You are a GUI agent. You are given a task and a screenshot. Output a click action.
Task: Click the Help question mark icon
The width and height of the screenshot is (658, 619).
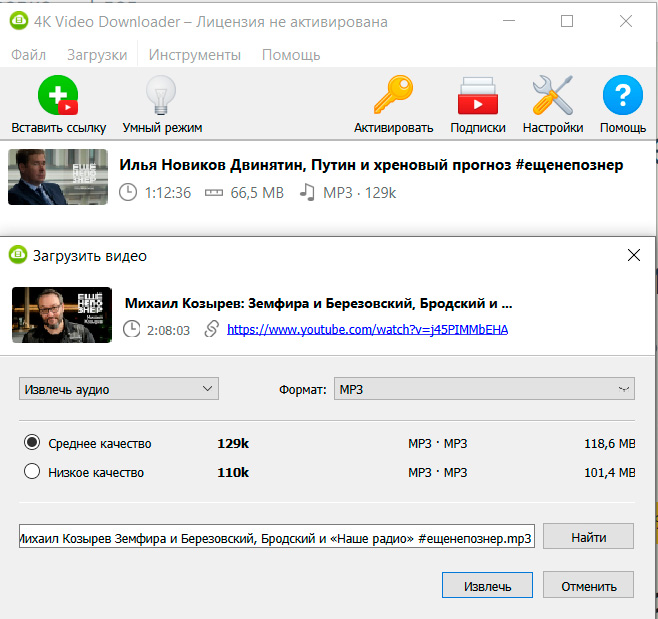click(x=622, y=97)
